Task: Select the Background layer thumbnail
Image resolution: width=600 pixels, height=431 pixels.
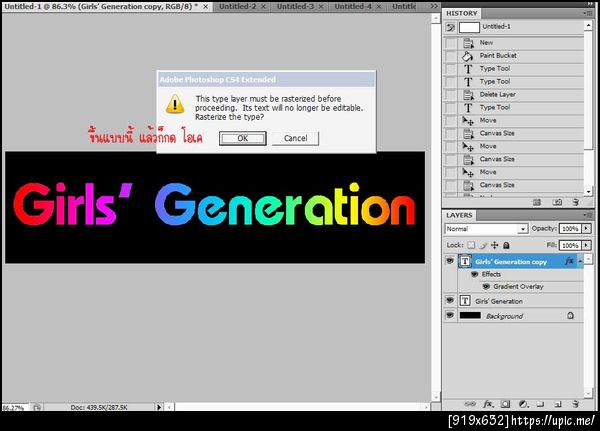Action: click(x=470, y=315)
